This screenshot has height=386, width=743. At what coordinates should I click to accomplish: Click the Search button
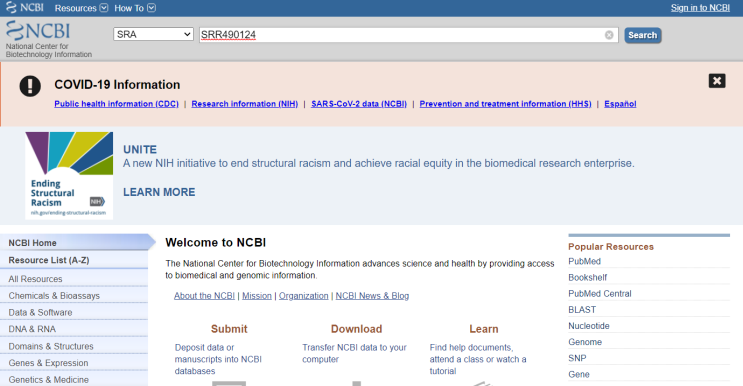pos(643,35)
